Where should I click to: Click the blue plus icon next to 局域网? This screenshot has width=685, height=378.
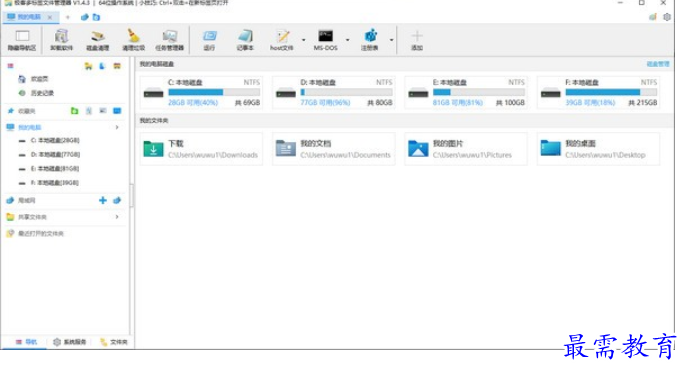[103, 201]
